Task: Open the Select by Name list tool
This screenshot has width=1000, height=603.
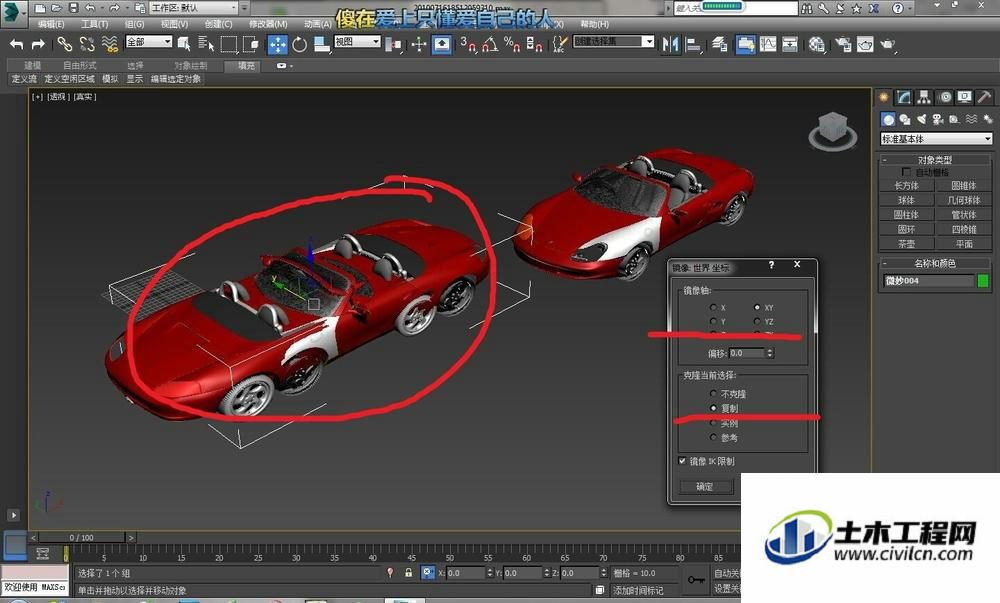Action: (206, 44)
